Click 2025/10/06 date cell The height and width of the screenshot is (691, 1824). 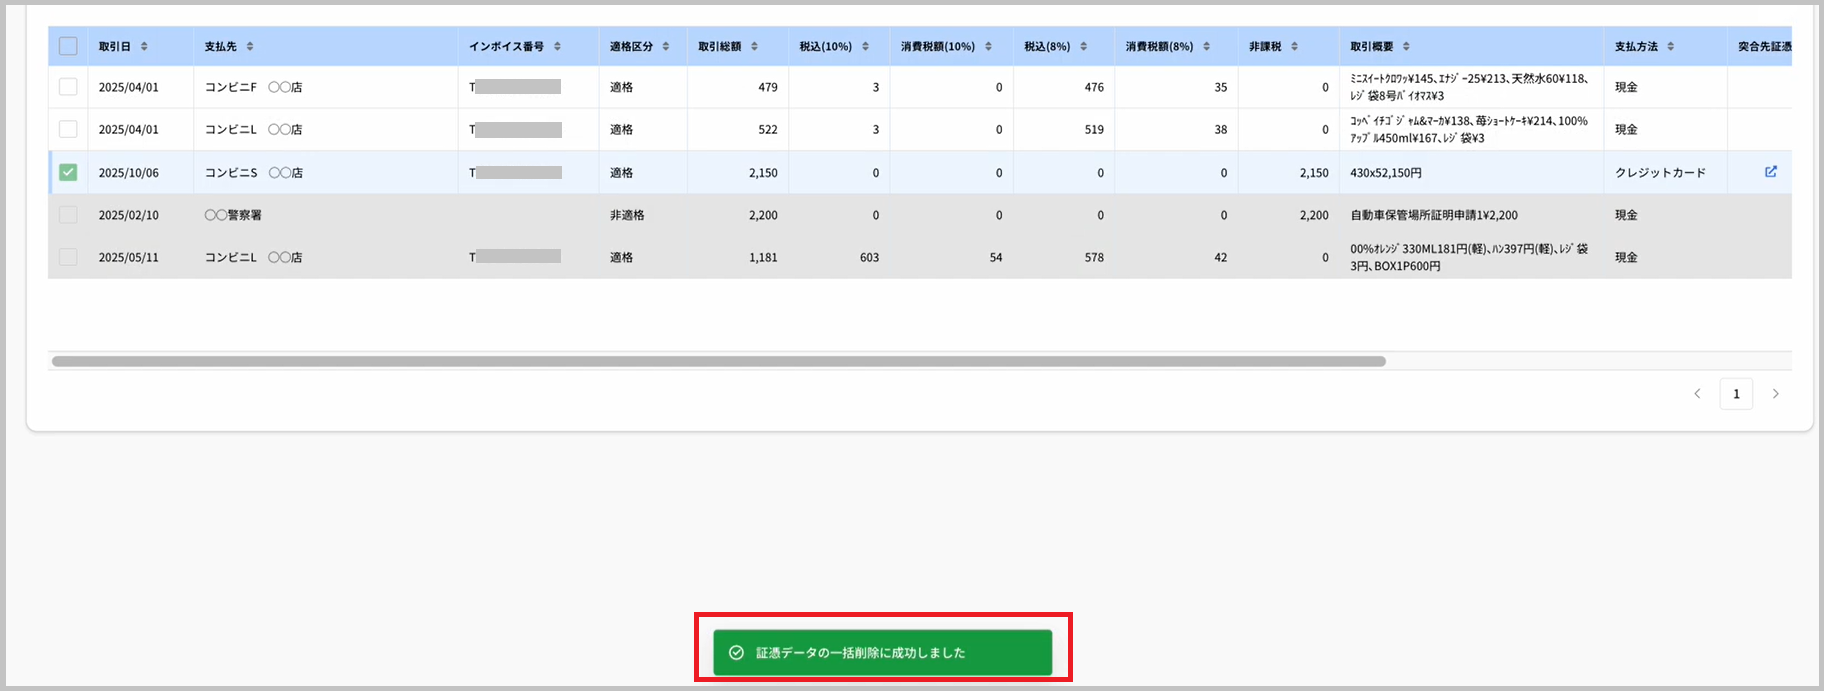pyautogui.click(x=128, y=173)
